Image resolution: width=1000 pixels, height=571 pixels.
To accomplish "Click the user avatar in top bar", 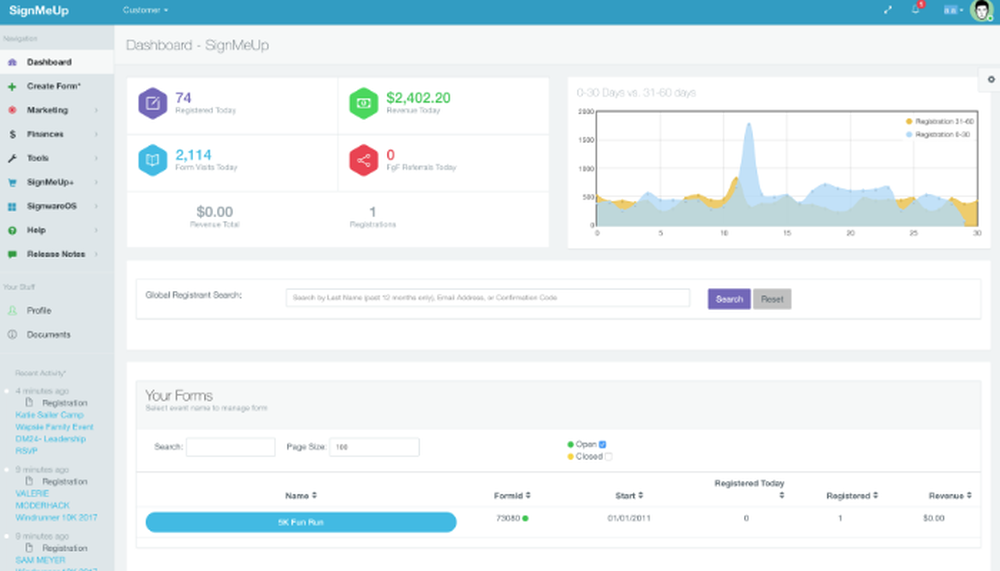I will pos(981,10).
